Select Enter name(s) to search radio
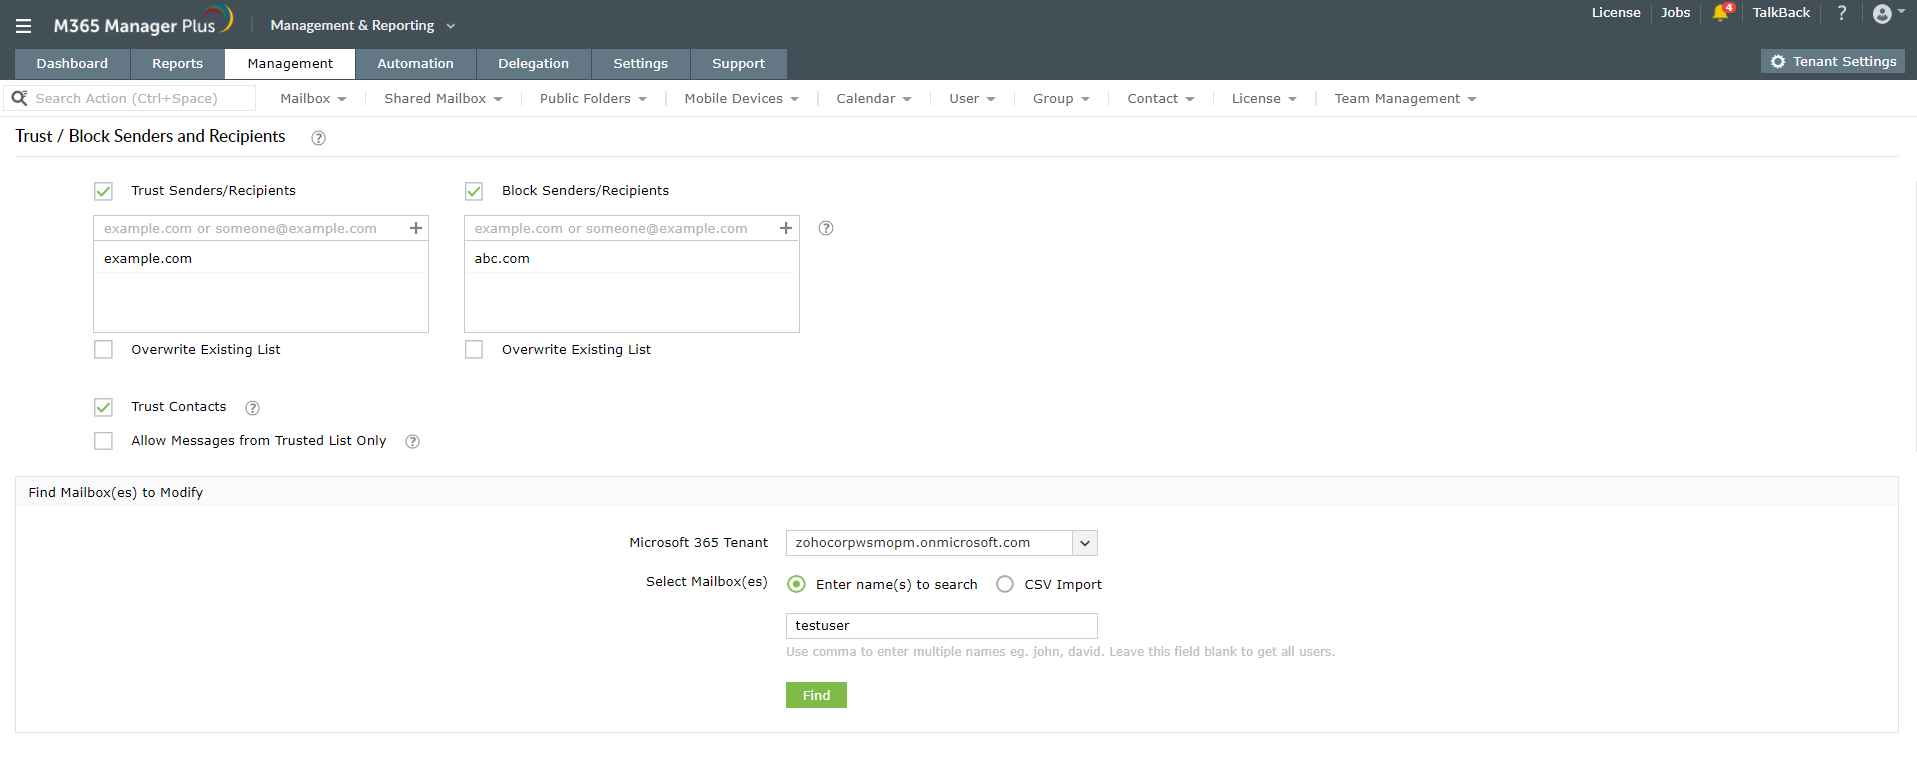The width and height of the screenshot is (1917, 768). point(796,584)
